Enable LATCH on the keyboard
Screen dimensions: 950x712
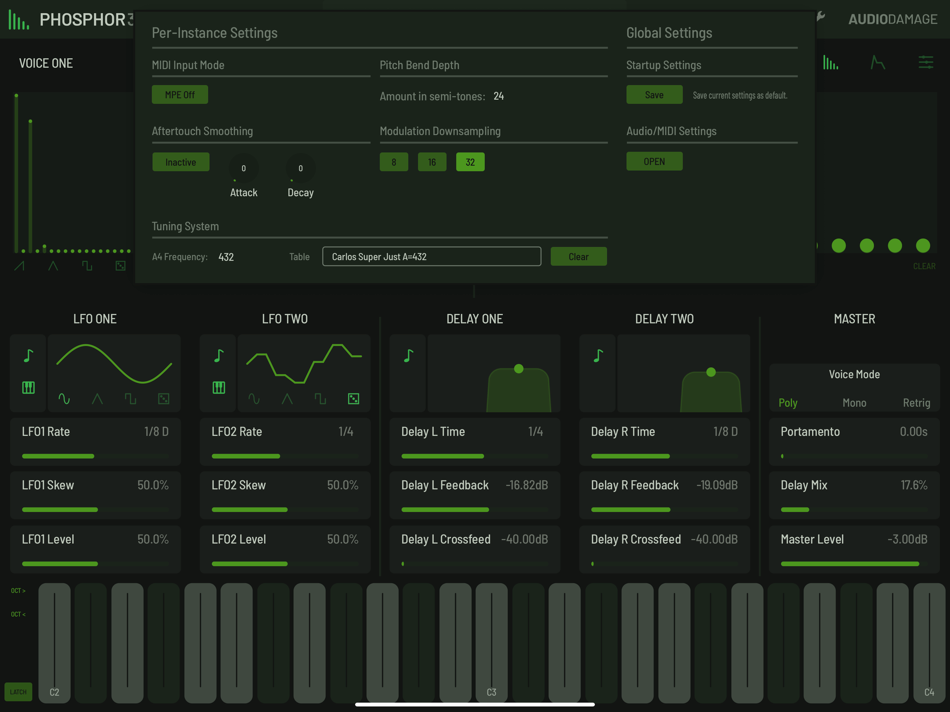pyautogui.click(x=16, y=691)
